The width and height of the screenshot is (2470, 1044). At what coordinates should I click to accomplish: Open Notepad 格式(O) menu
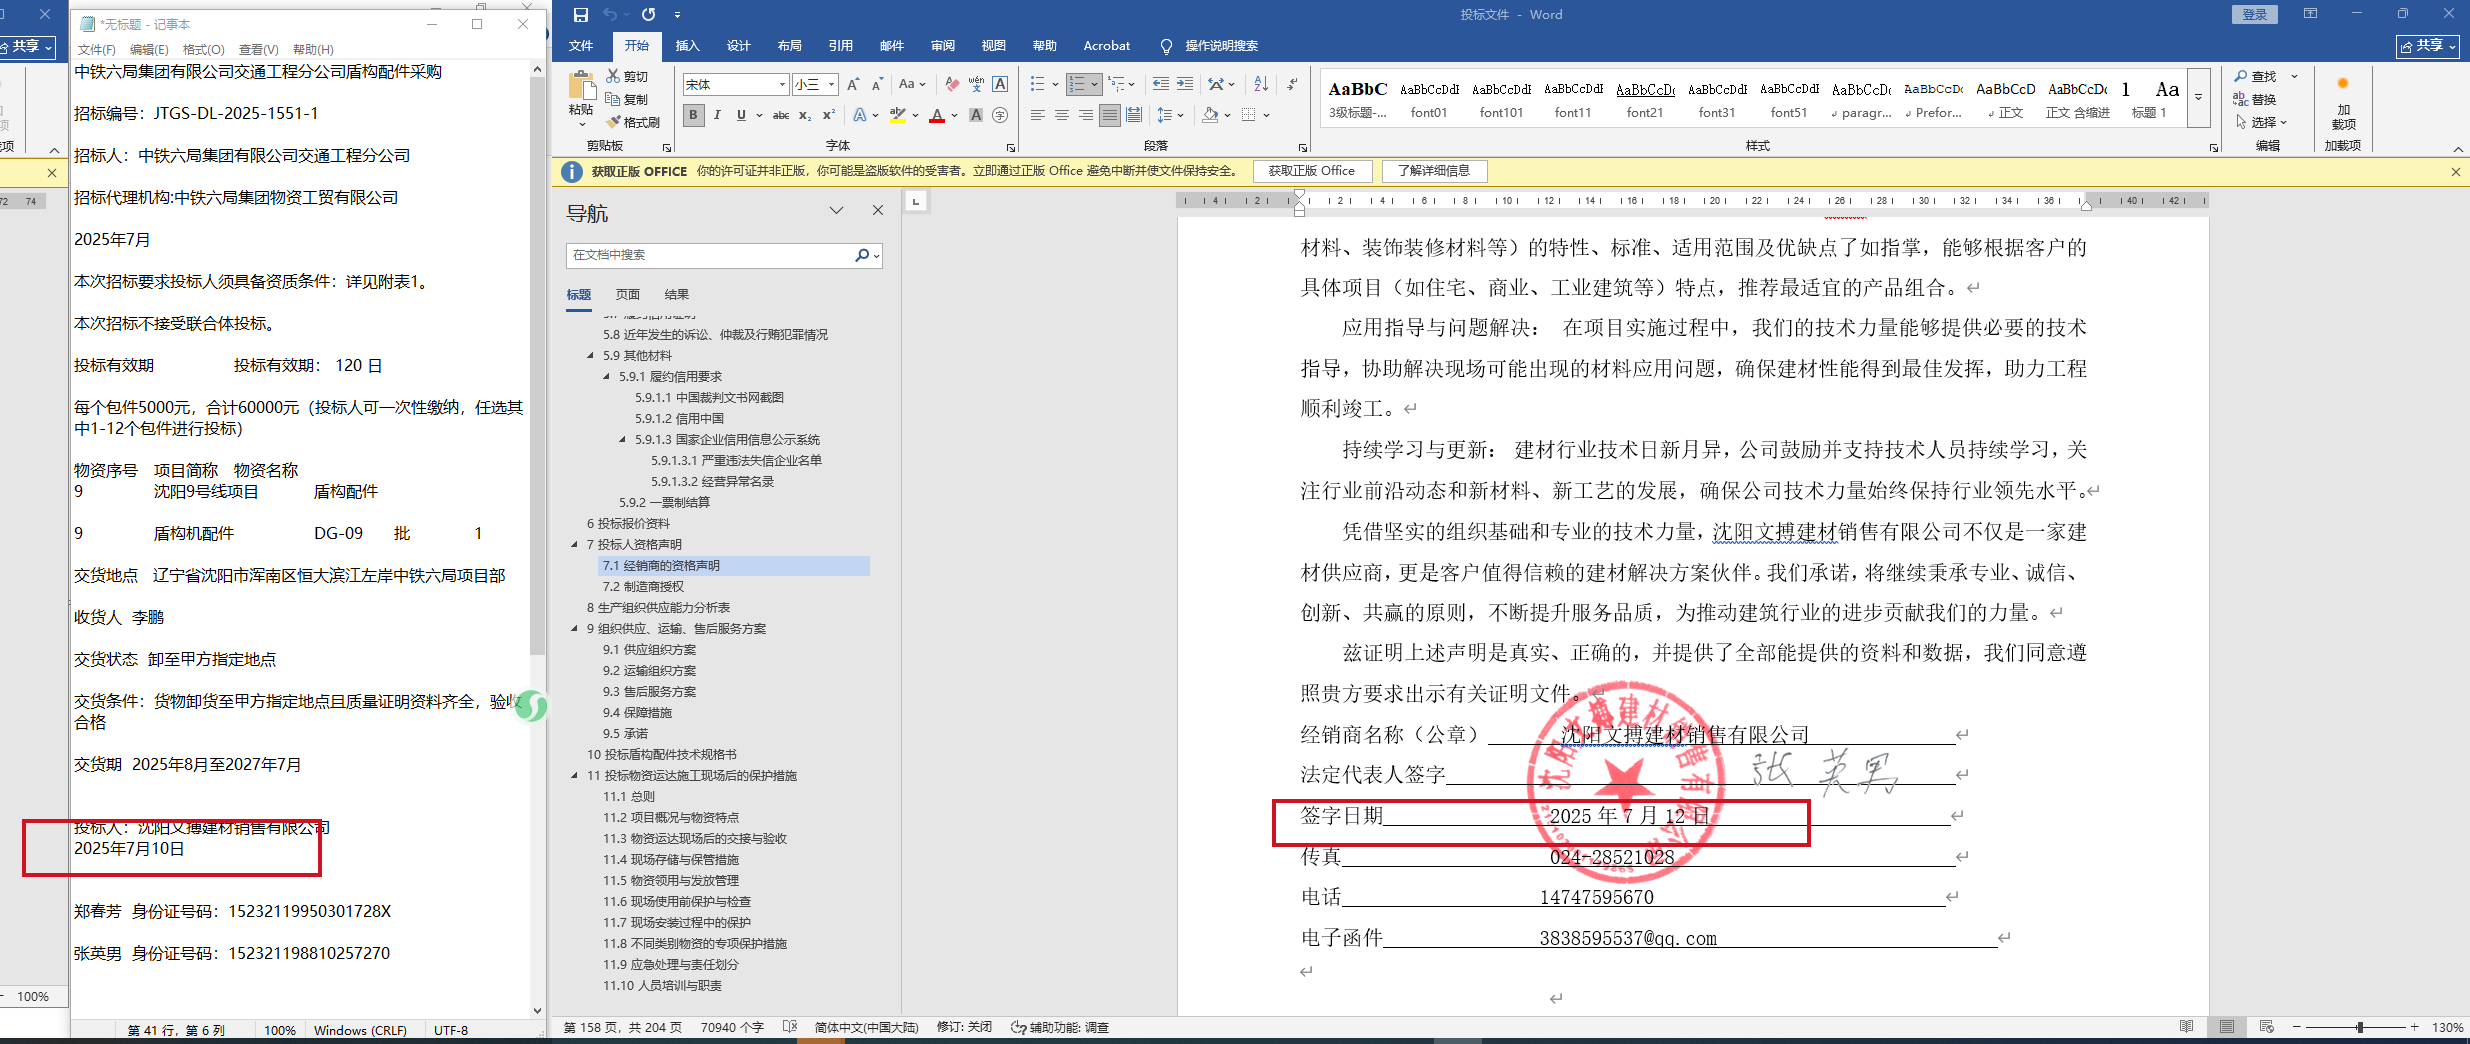click(x=203, y=50)
